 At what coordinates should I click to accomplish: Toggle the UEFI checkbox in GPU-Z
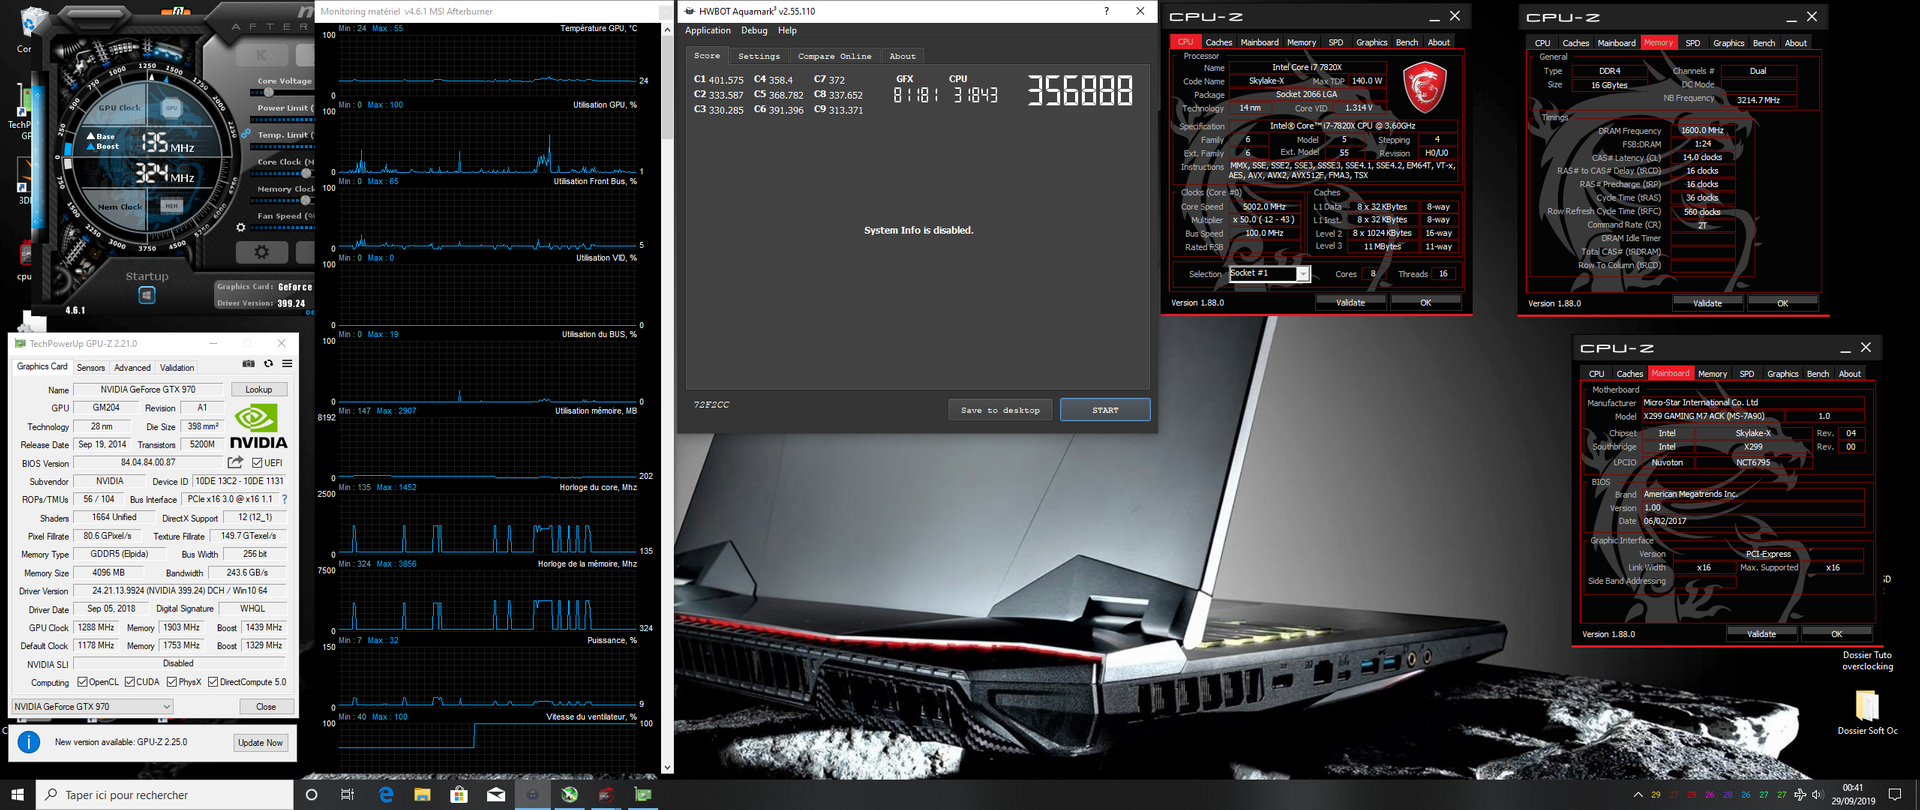pyautogui.click(x=257, y=463)
